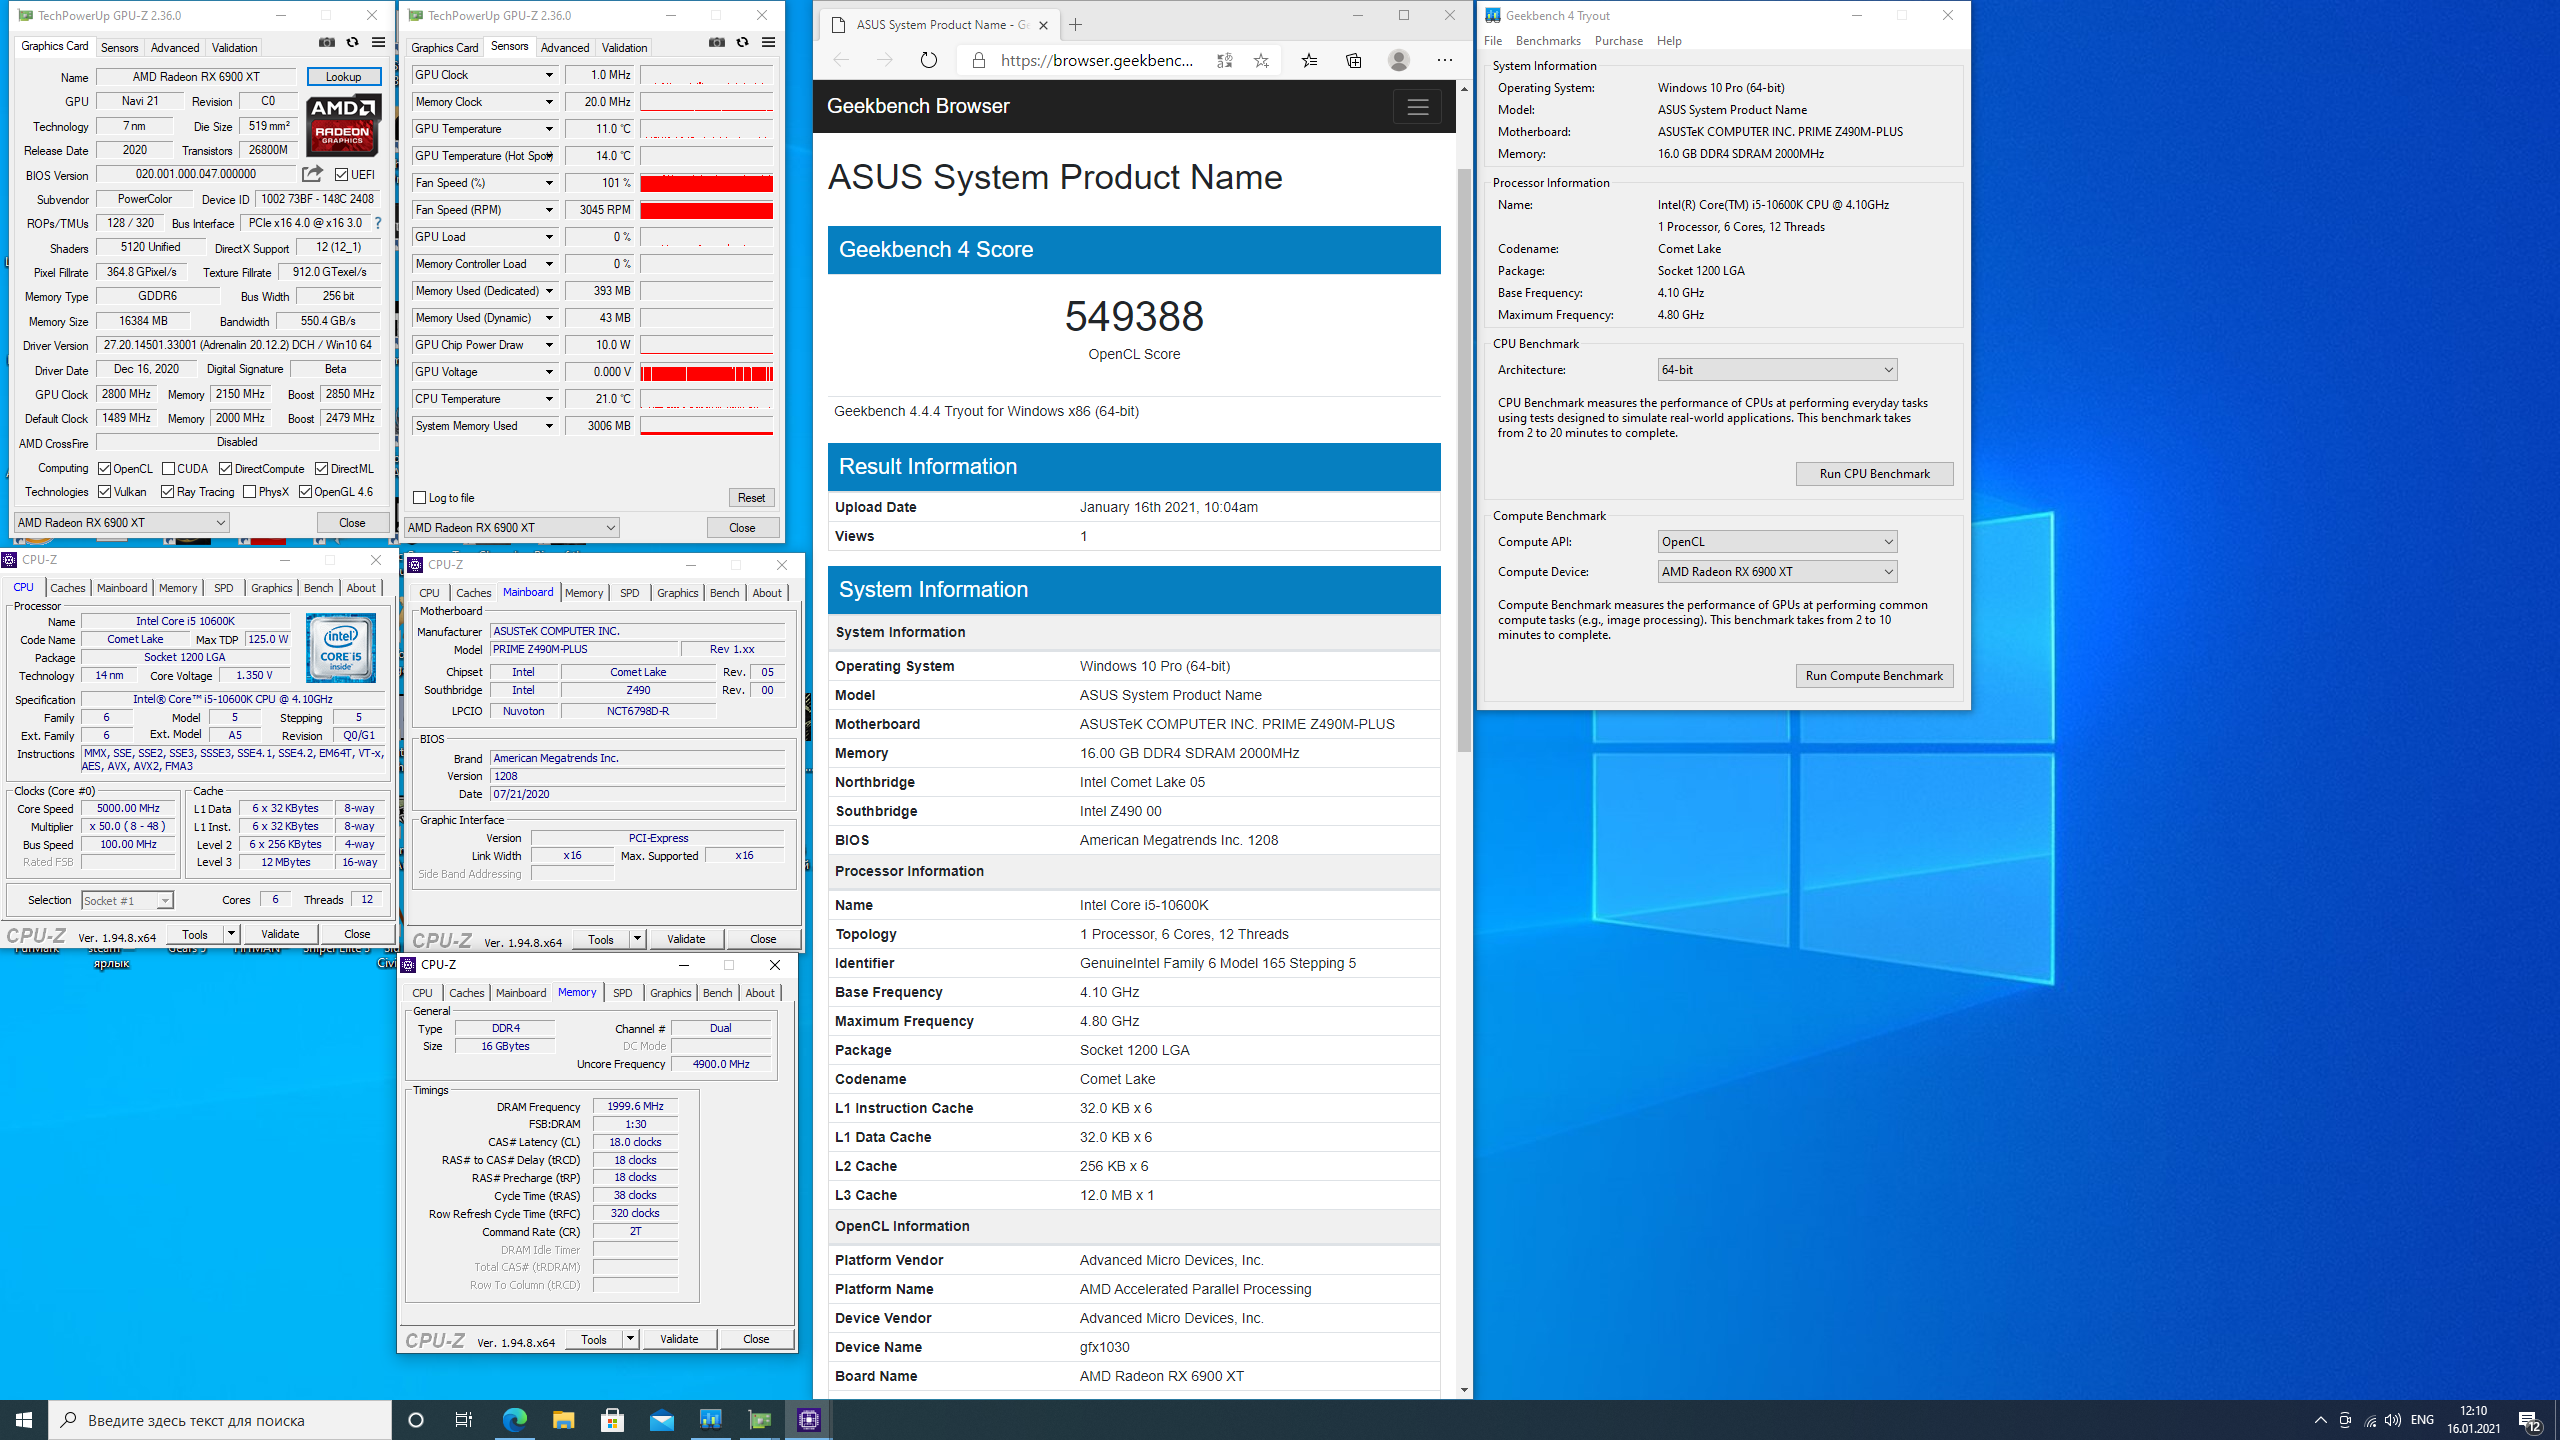Open the Benchmarks menu in Geekbench 4
The width and height of the screenshot is (2560, 1440).
[1548, 41]
